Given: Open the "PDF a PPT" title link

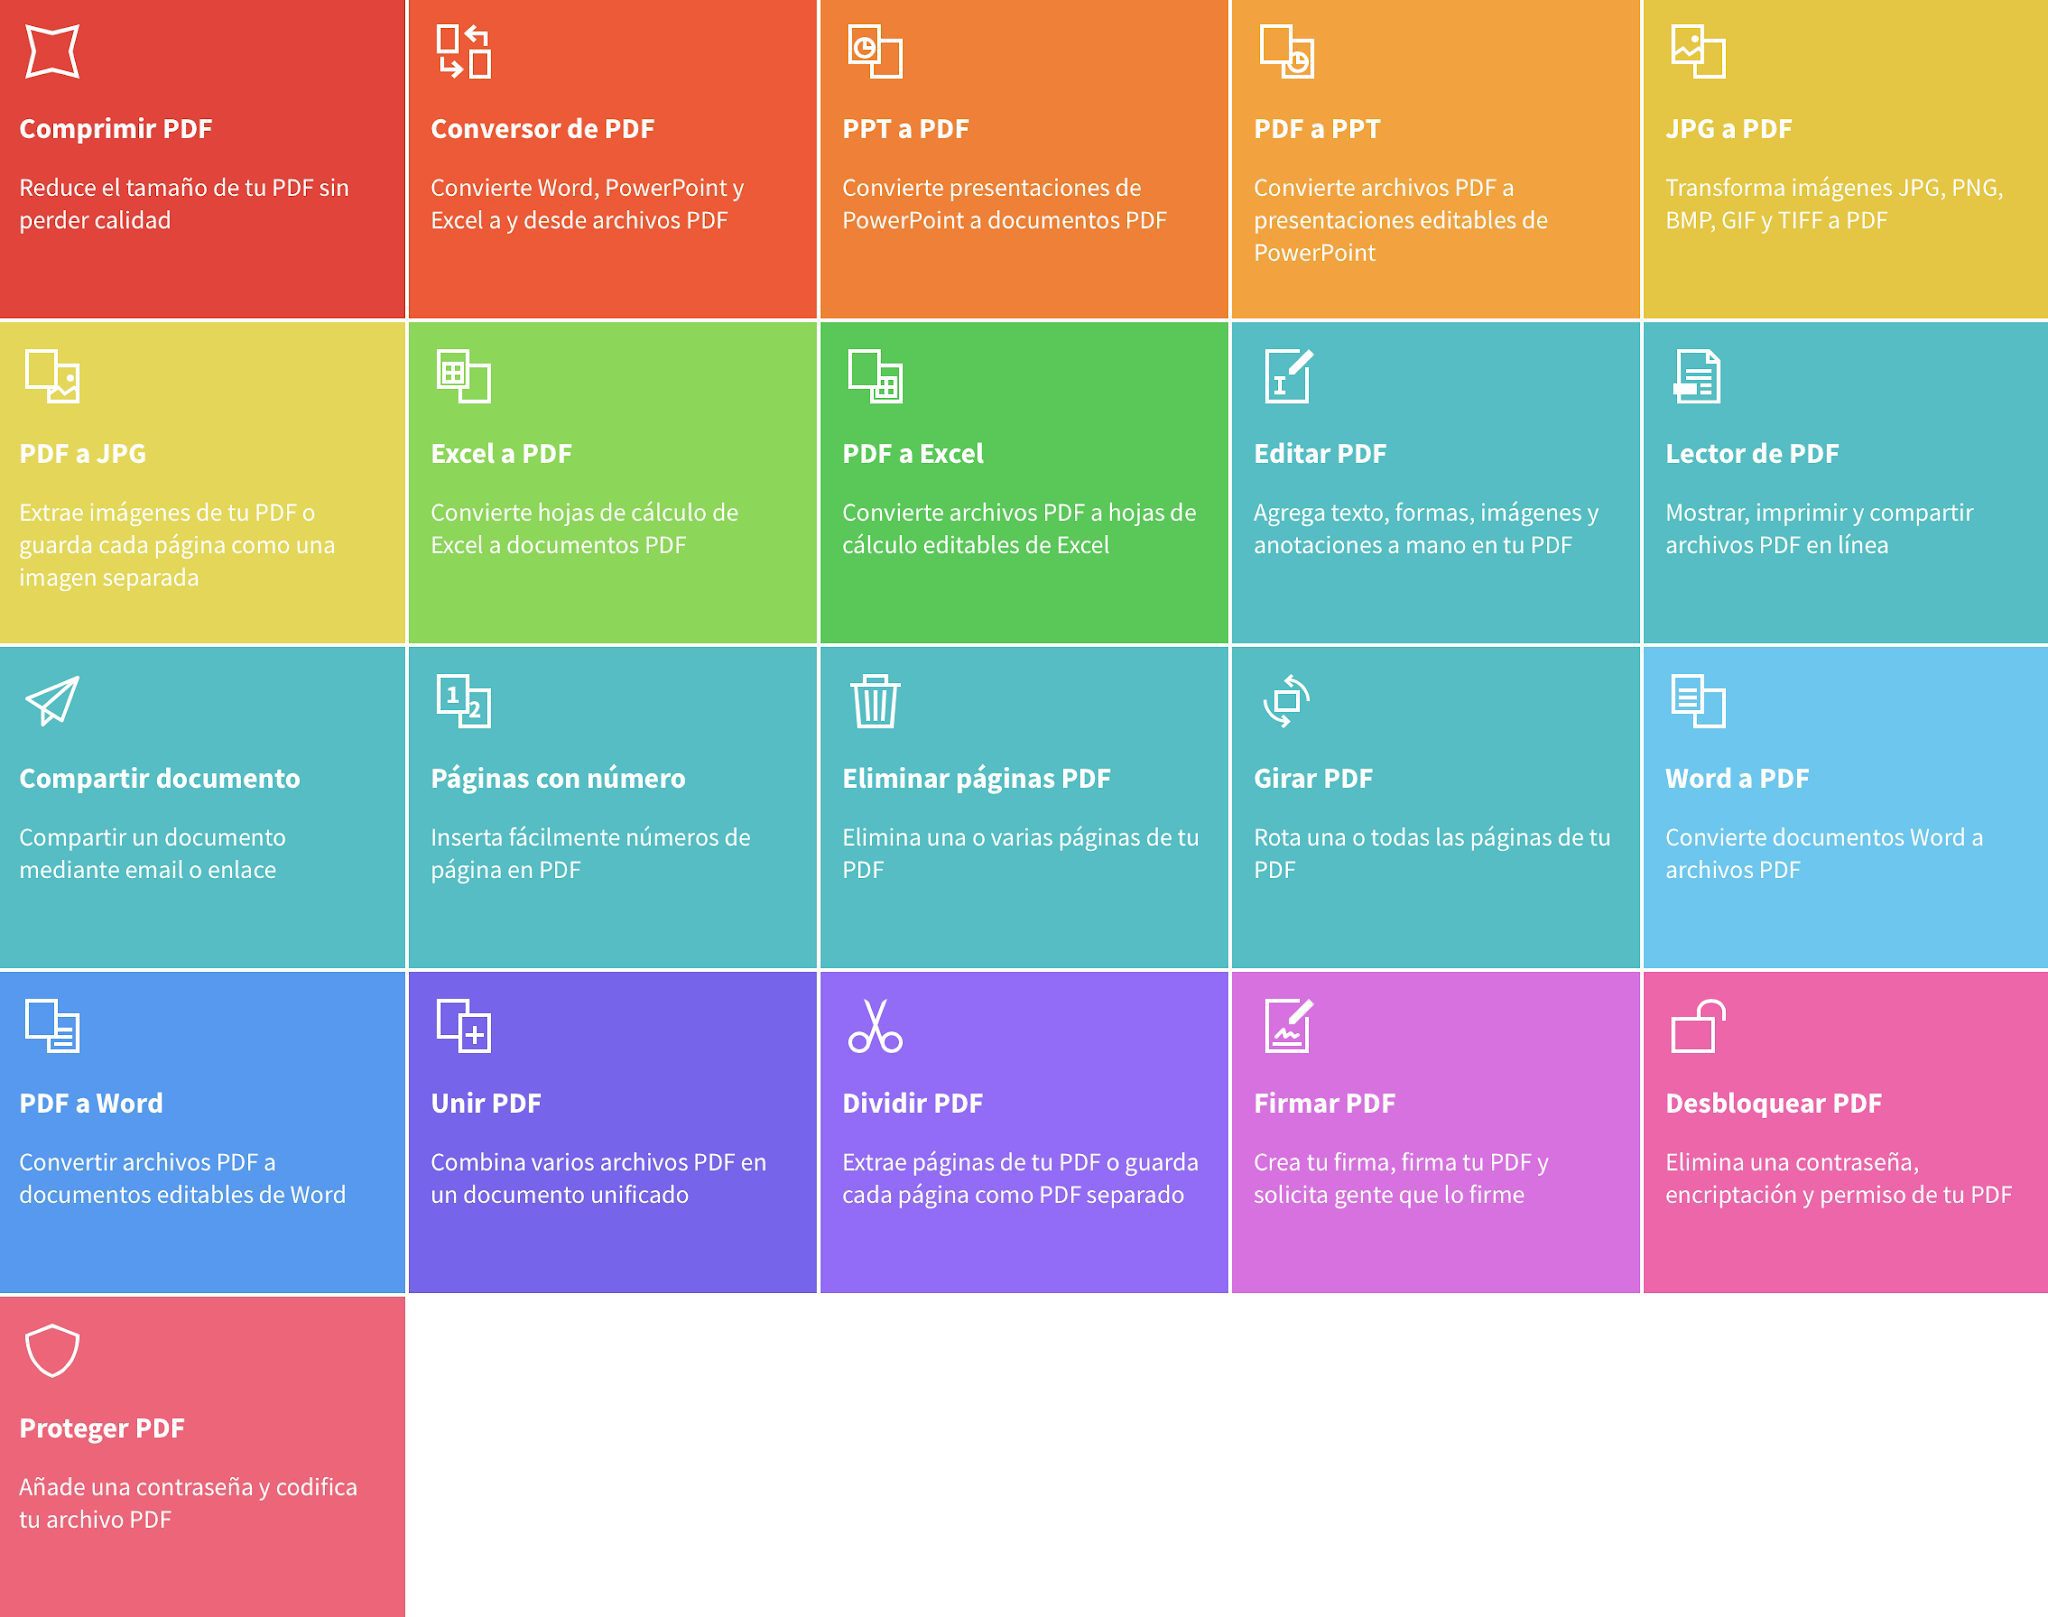Looking at the screenshot, I should point(1317,129).
